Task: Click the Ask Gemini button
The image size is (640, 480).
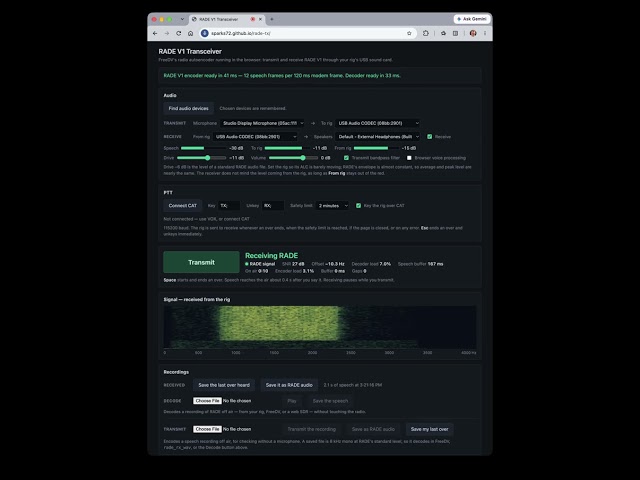Action: pos(471,19)
